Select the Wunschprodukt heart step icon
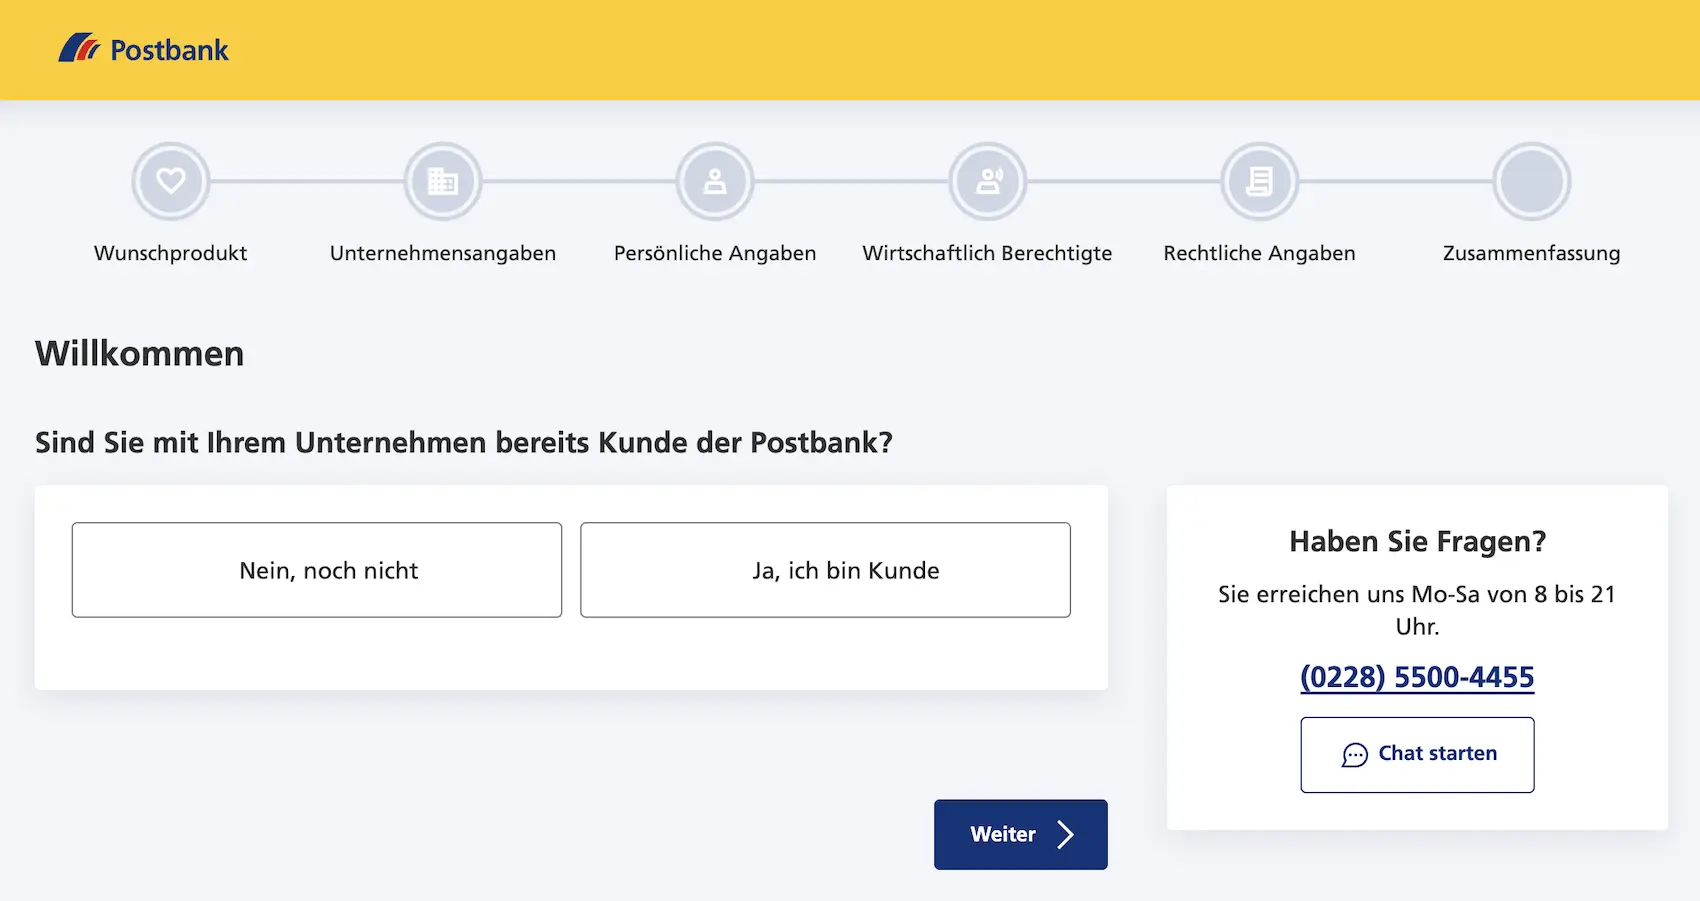 pyautogui.click(x=171, y=181)
